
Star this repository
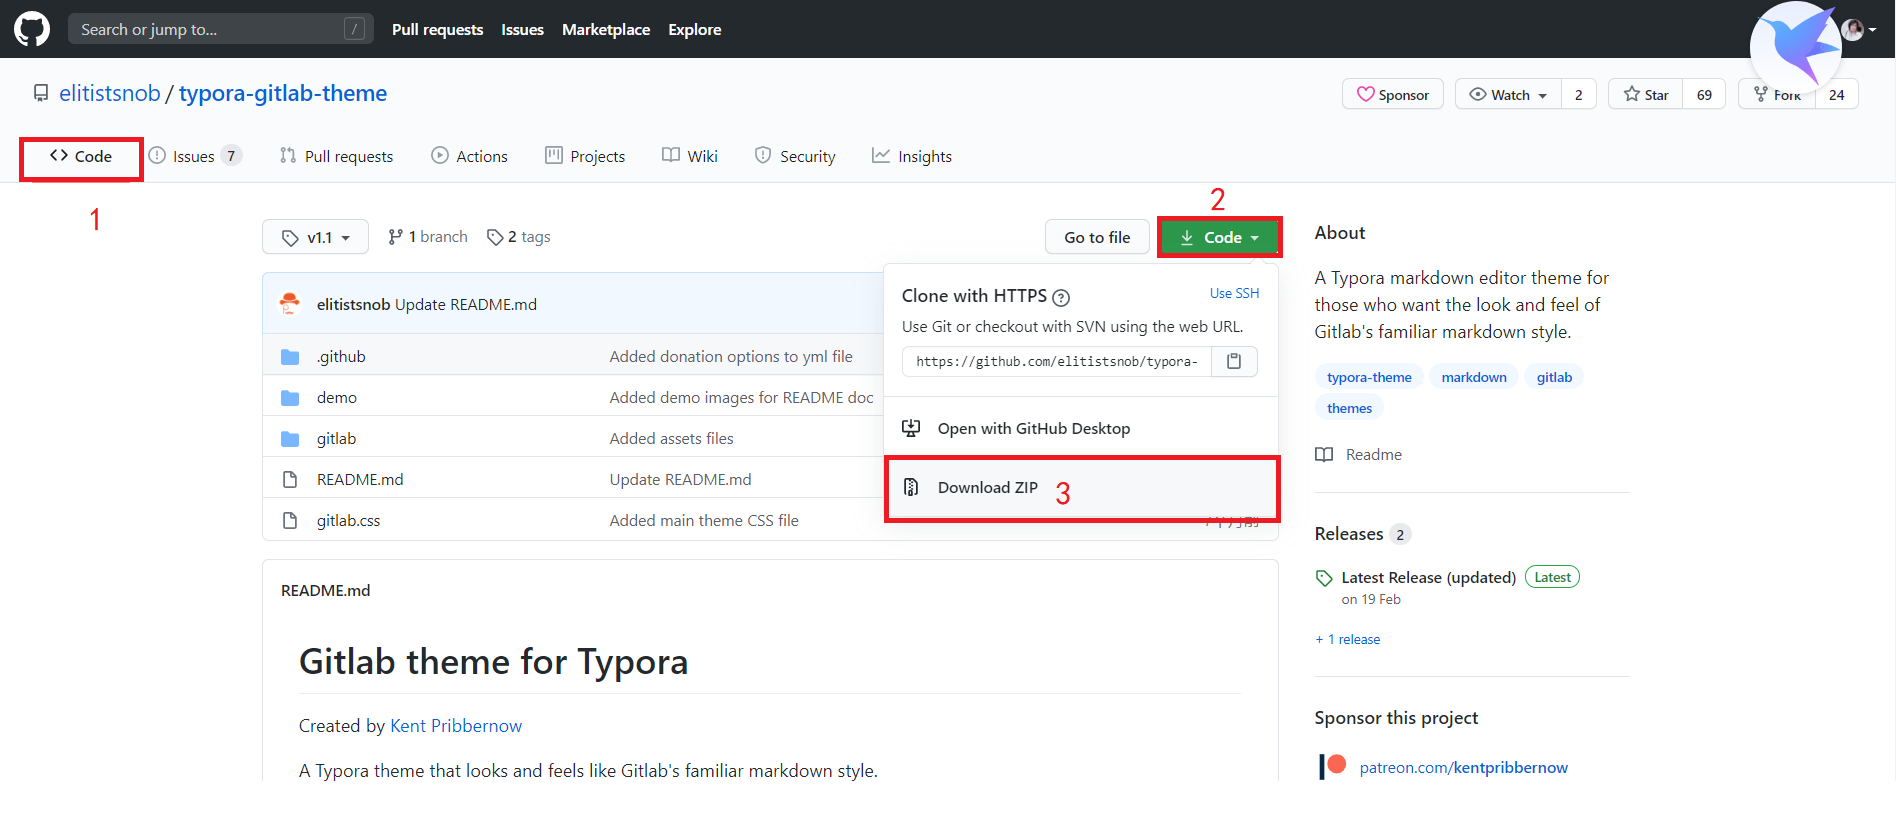pos(1646,94)
